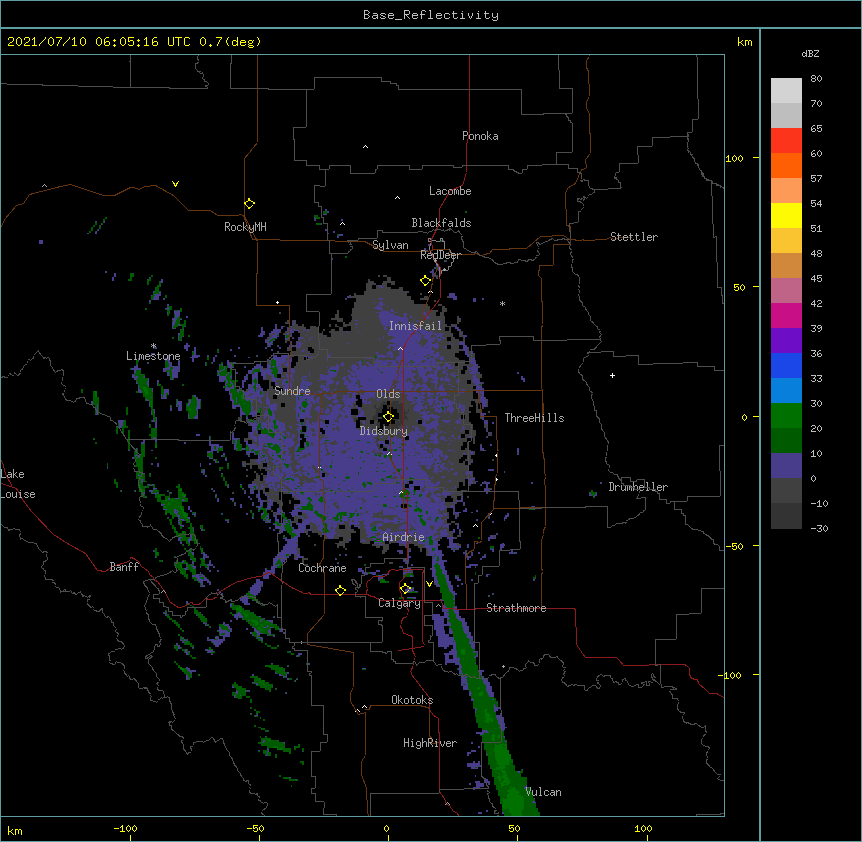Click the orange 57-60 dBZ legend swatch
This screenshot has height=842, width=862.
click(786, 165)
